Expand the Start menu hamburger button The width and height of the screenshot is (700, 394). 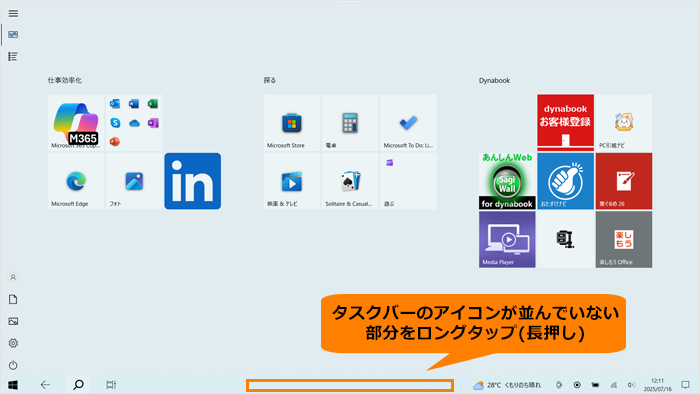click(x=13, y=13)
